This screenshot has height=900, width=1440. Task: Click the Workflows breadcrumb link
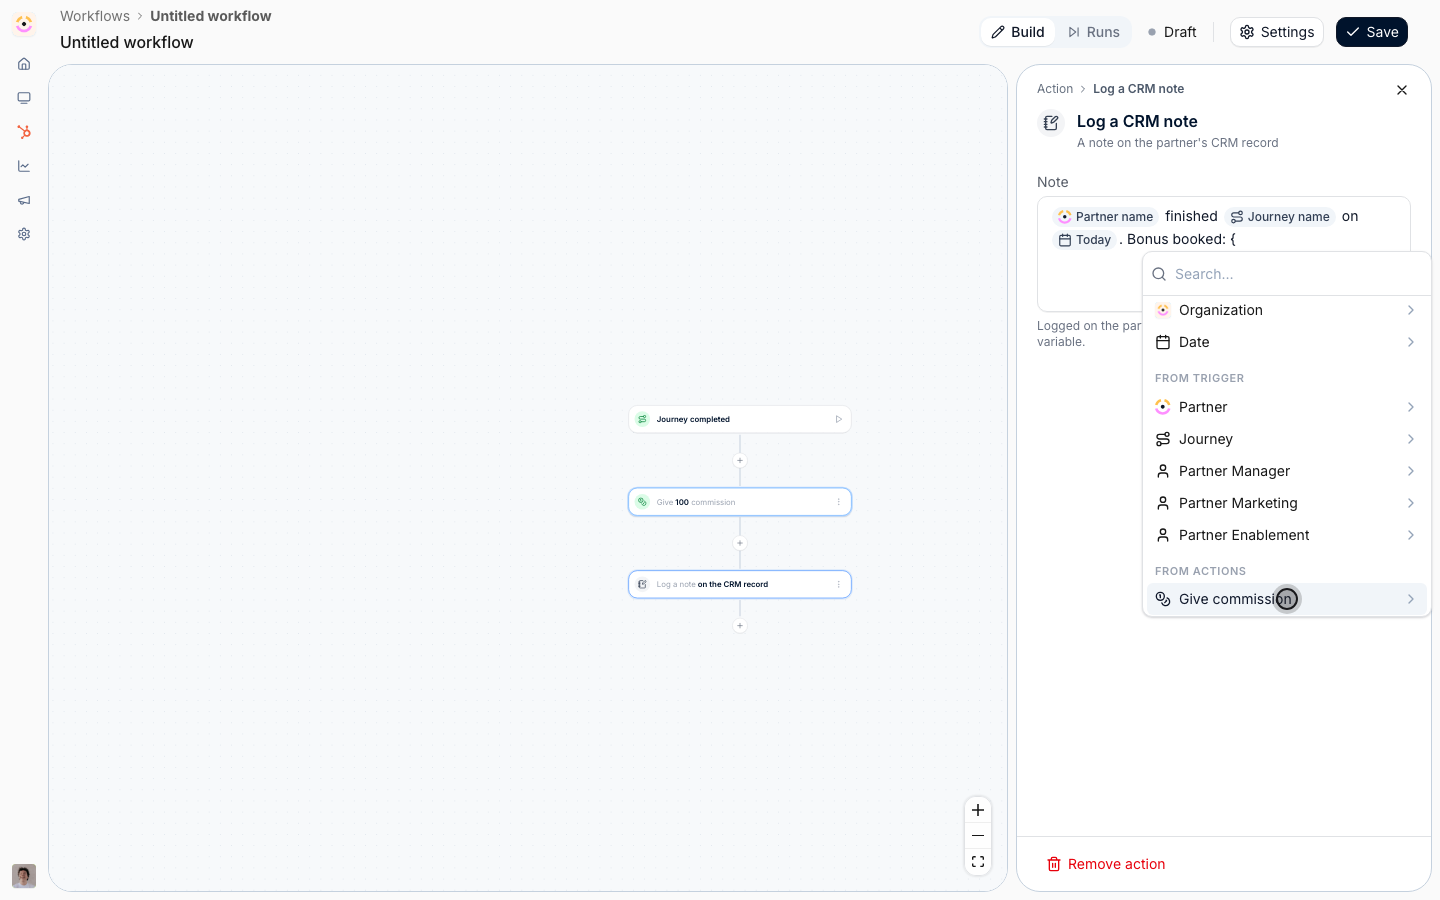tap(95, 16)
